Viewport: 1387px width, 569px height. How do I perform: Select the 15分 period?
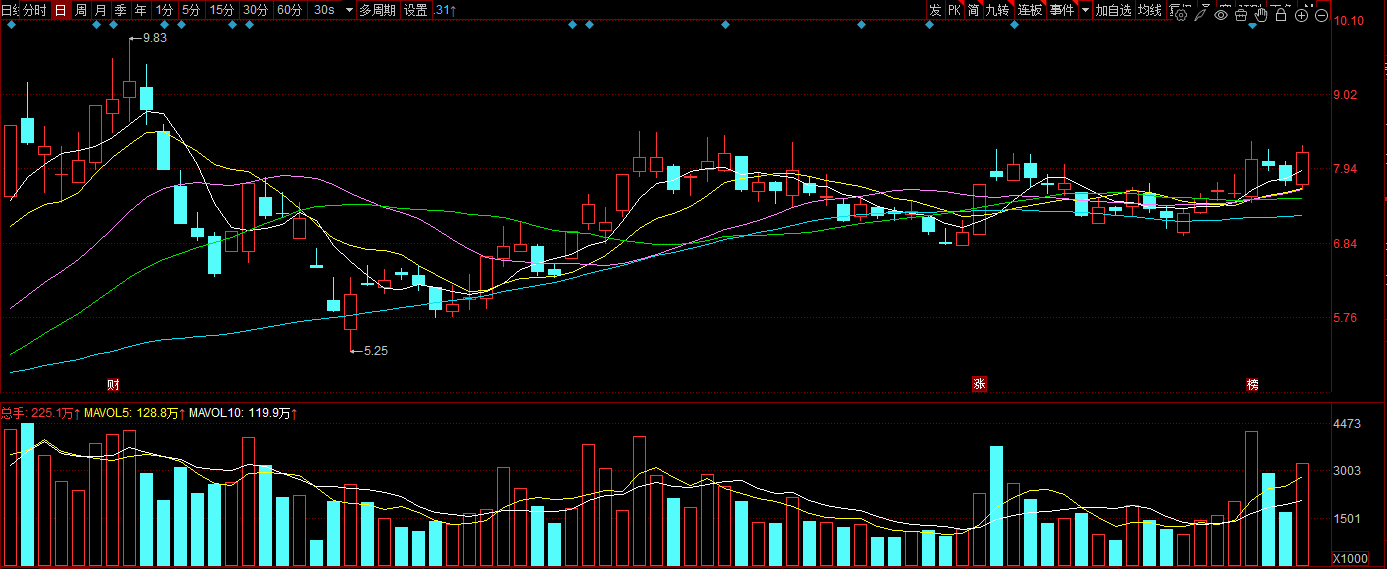click(222, 10)
